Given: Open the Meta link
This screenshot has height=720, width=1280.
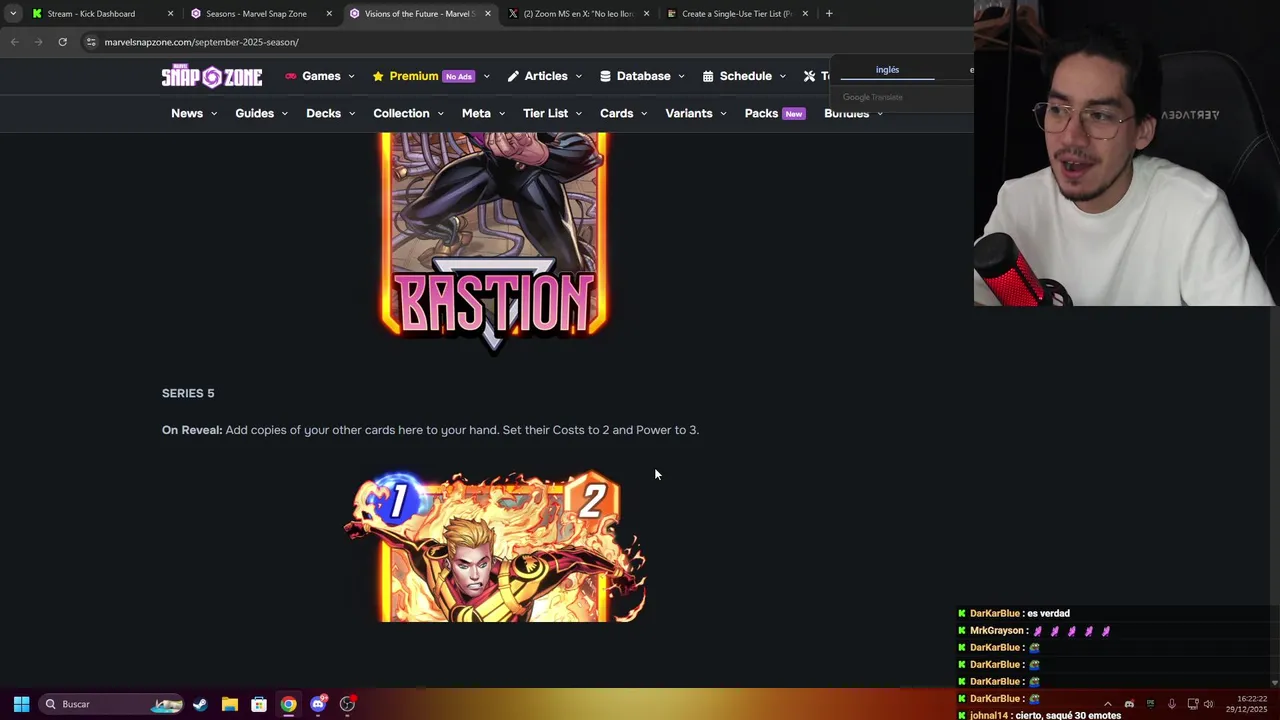Looking at the screenshot, I should pos(476,113).
